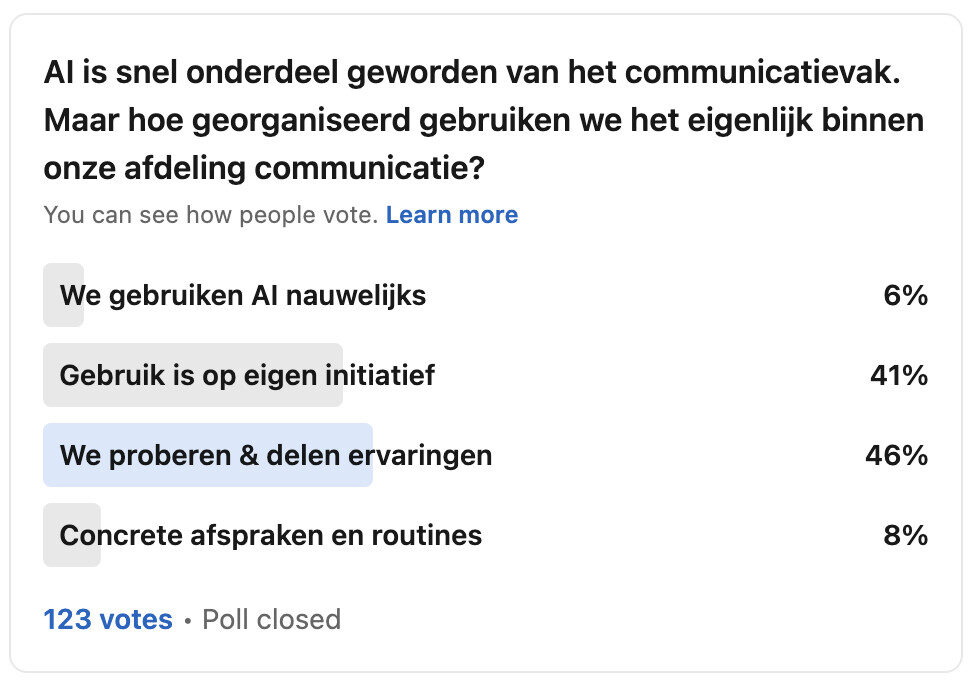Select the "We gebruiken AI nauwelijks" poll option
This screenshot has height=686, width=980.
pos(243,295)
